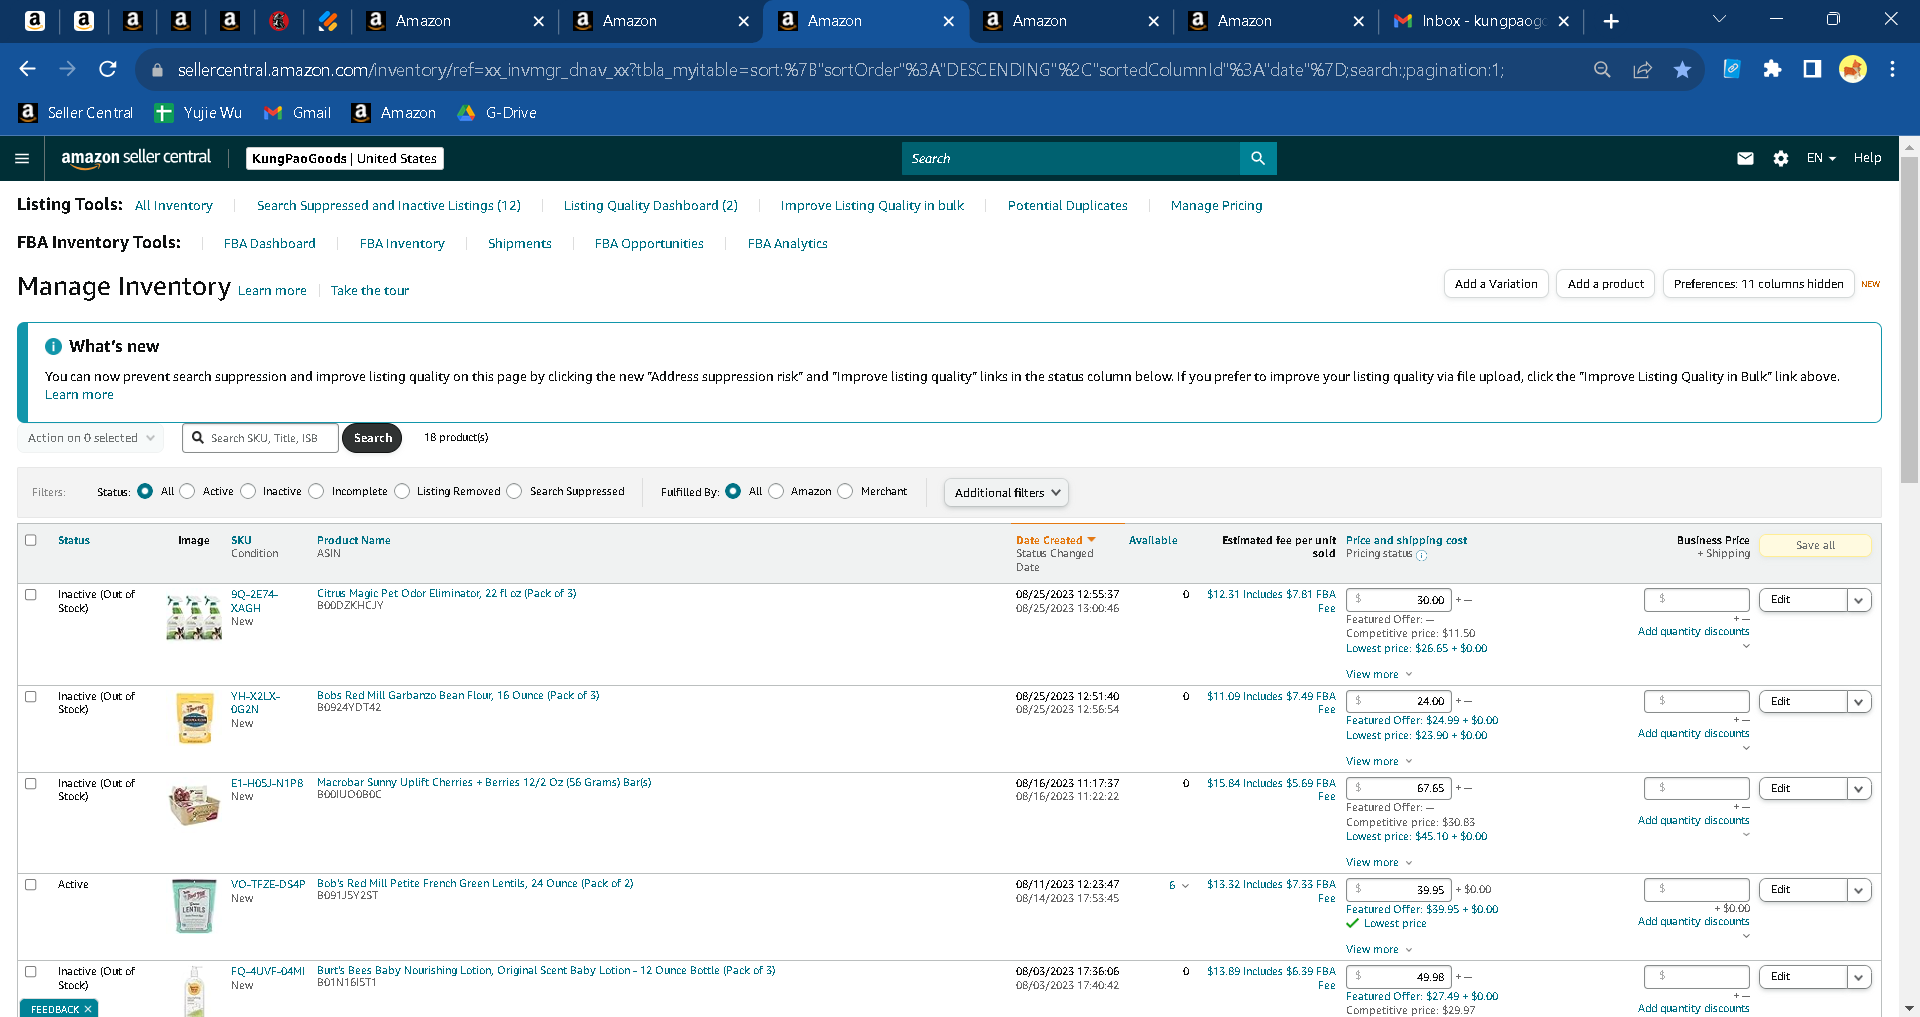
Task: Toggle the browser side panel icon
Action: pyautogui.click(x=1812, y=69)
